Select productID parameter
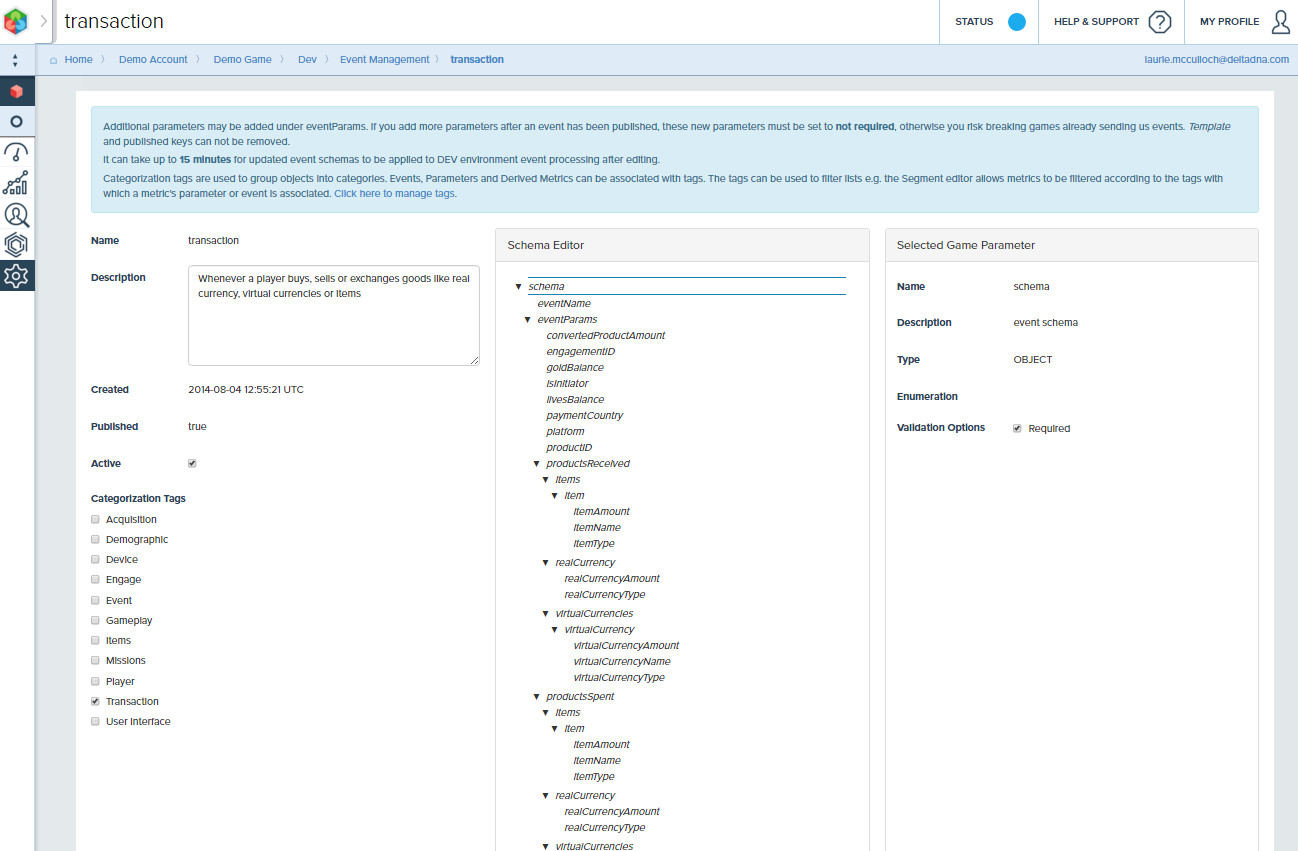Image resolution: width=1298 pixels, height=851 pixels. point(569,448)
